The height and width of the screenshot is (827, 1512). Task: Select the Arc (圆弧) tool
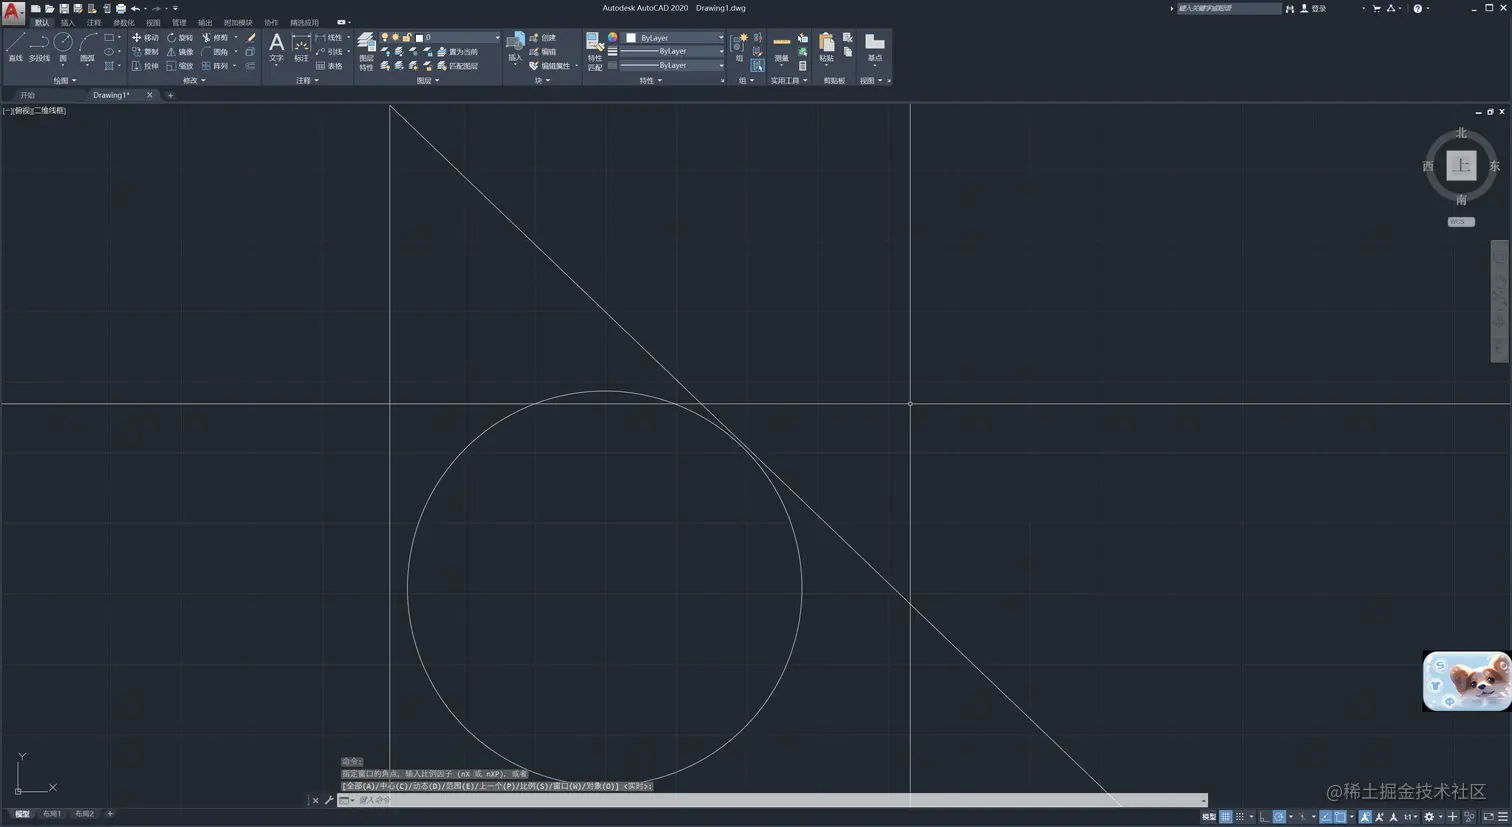87,46
